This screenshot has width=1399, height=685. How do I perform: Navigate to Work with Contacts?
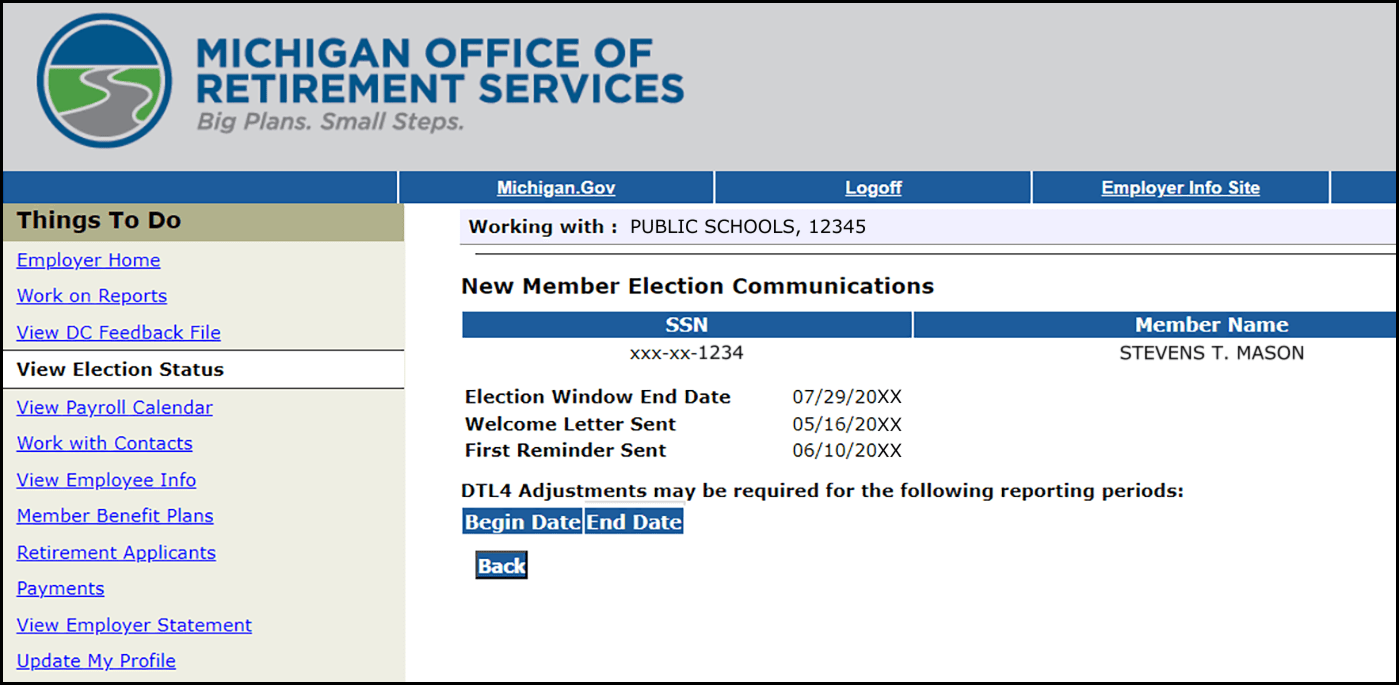point(104,443)
